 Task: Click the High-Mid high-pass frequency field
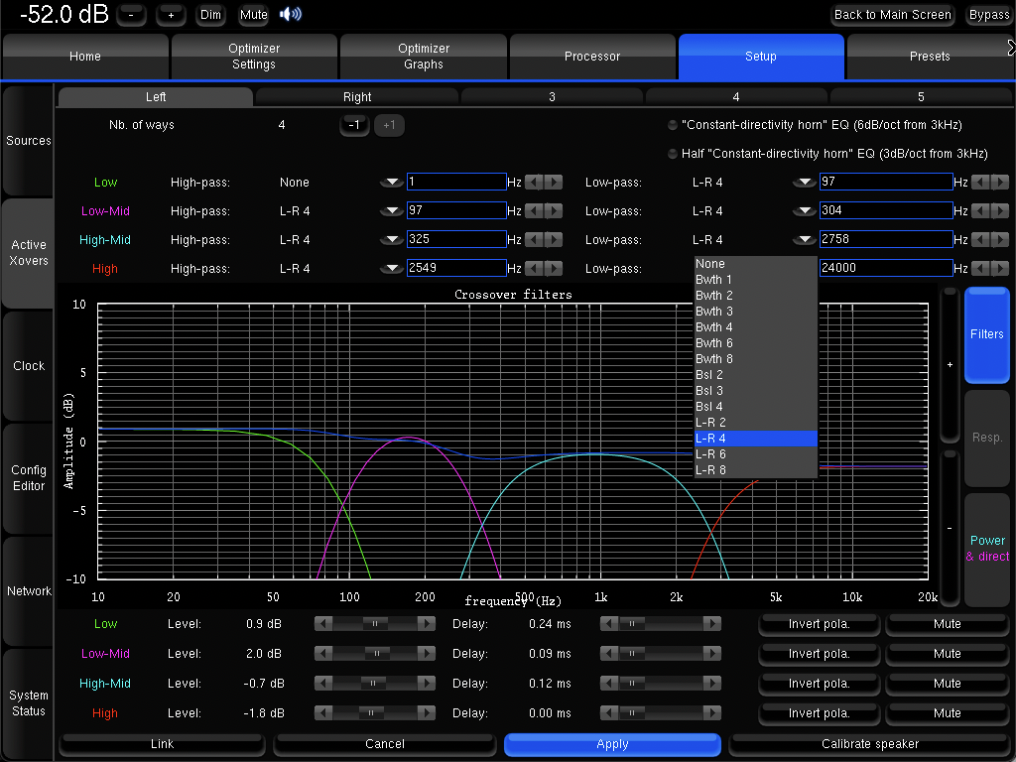pyautogui.click(x=456, y=240)
